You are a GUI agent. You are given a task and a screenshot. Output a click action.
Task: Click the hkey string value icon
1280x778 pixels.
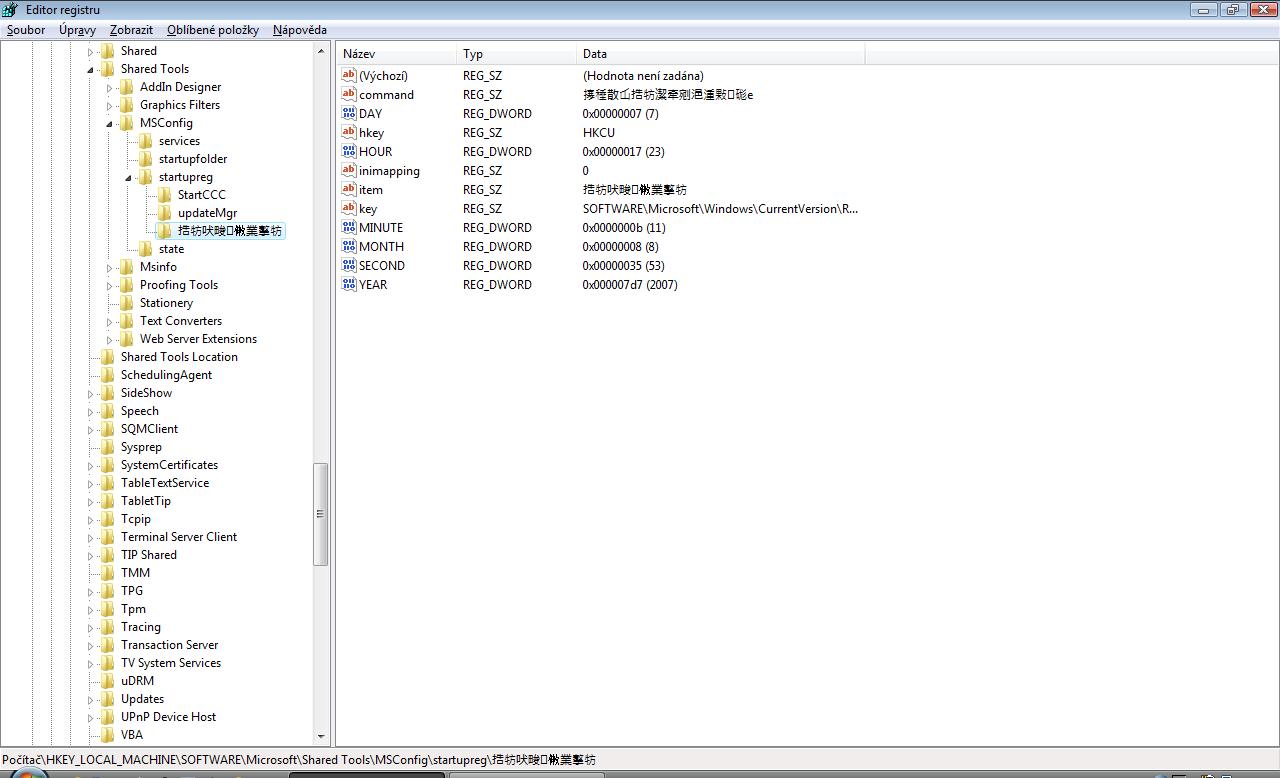[349, 133]
